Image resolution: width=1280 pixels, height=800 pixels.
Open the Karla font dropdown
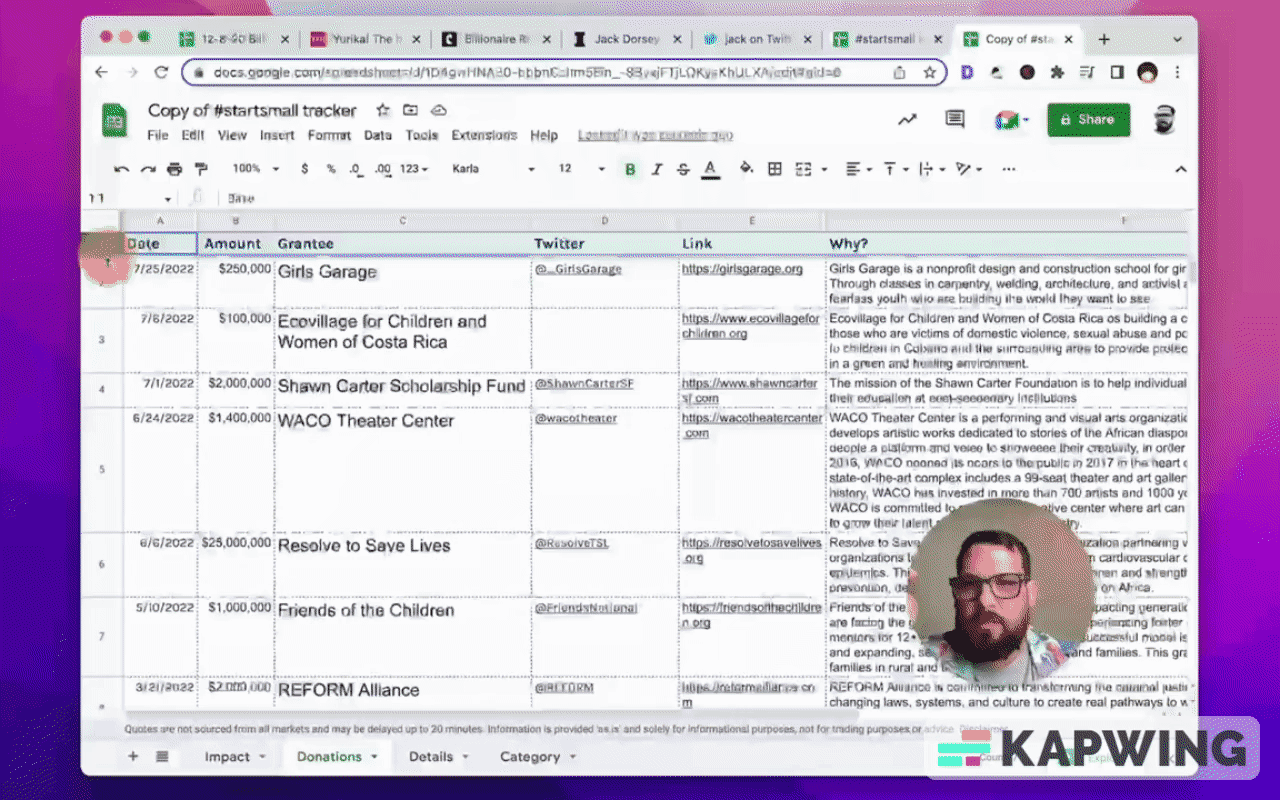pos(494,169)
